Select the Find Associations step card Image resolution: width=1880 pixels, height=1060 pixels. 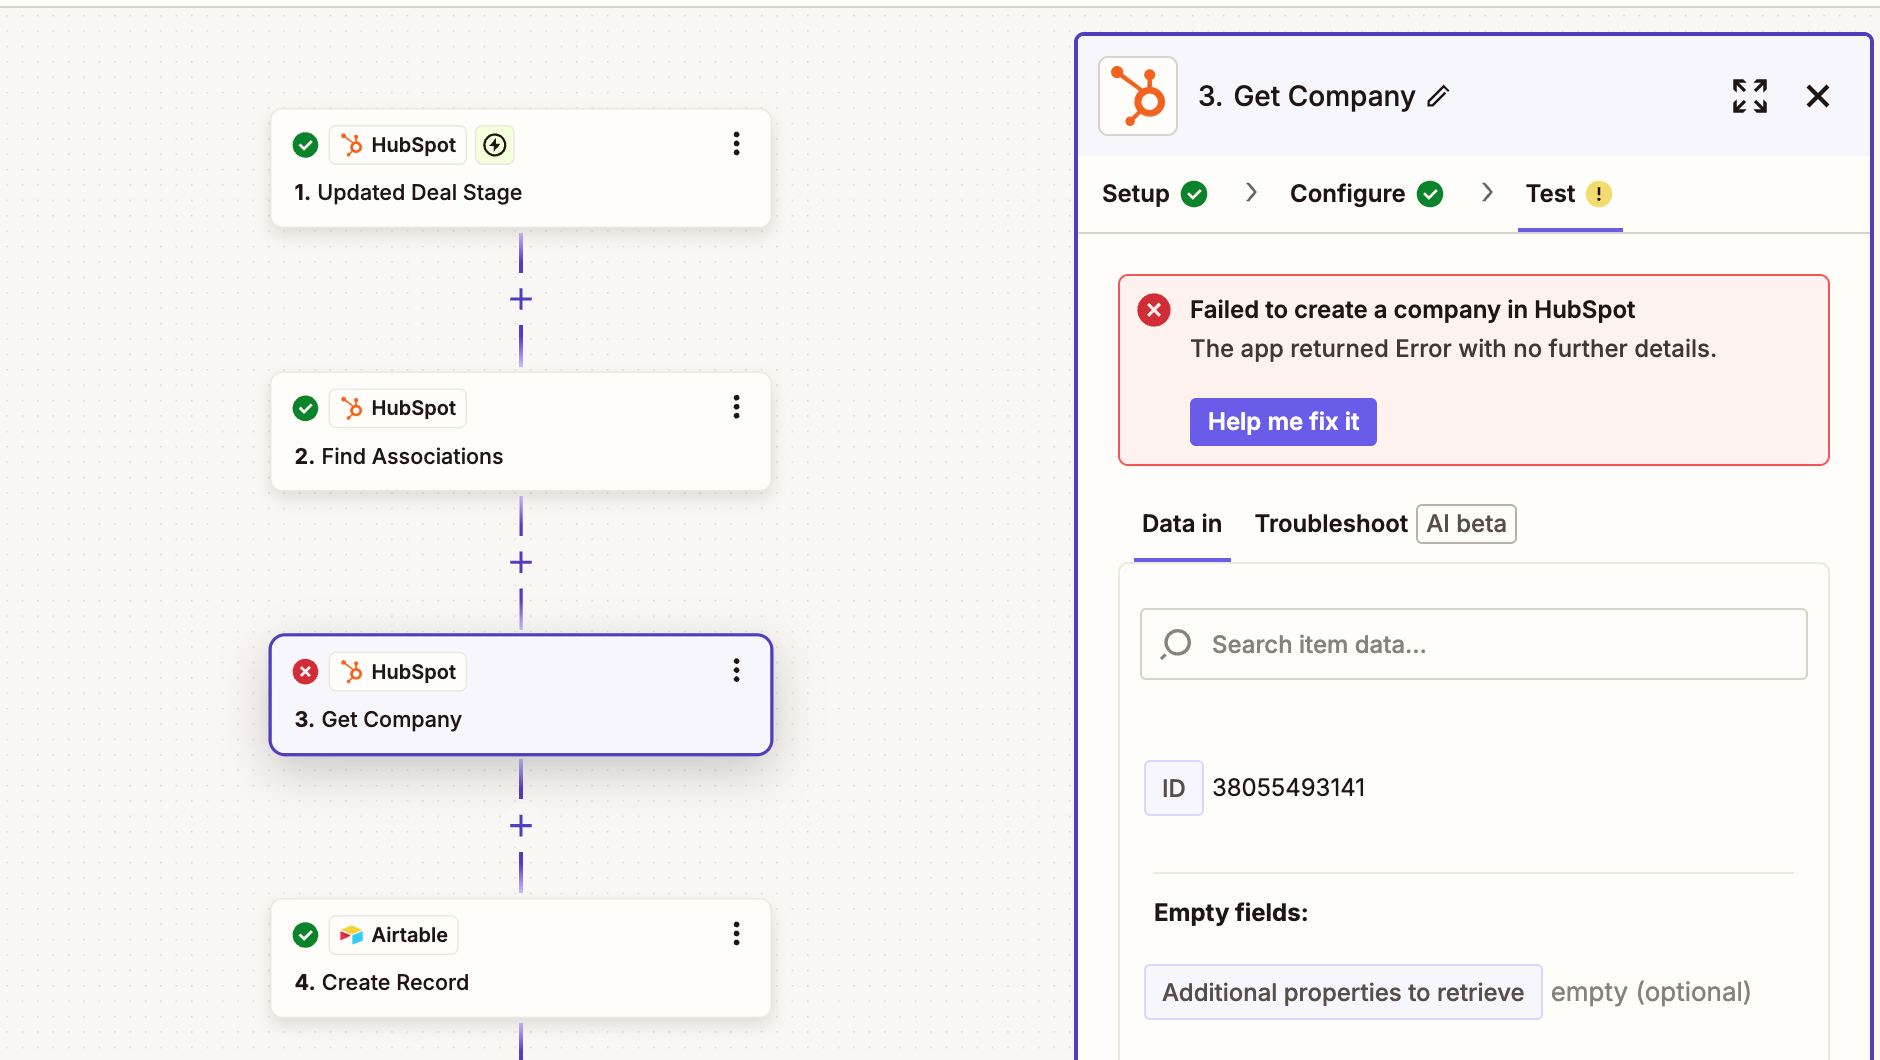point(521,431)
